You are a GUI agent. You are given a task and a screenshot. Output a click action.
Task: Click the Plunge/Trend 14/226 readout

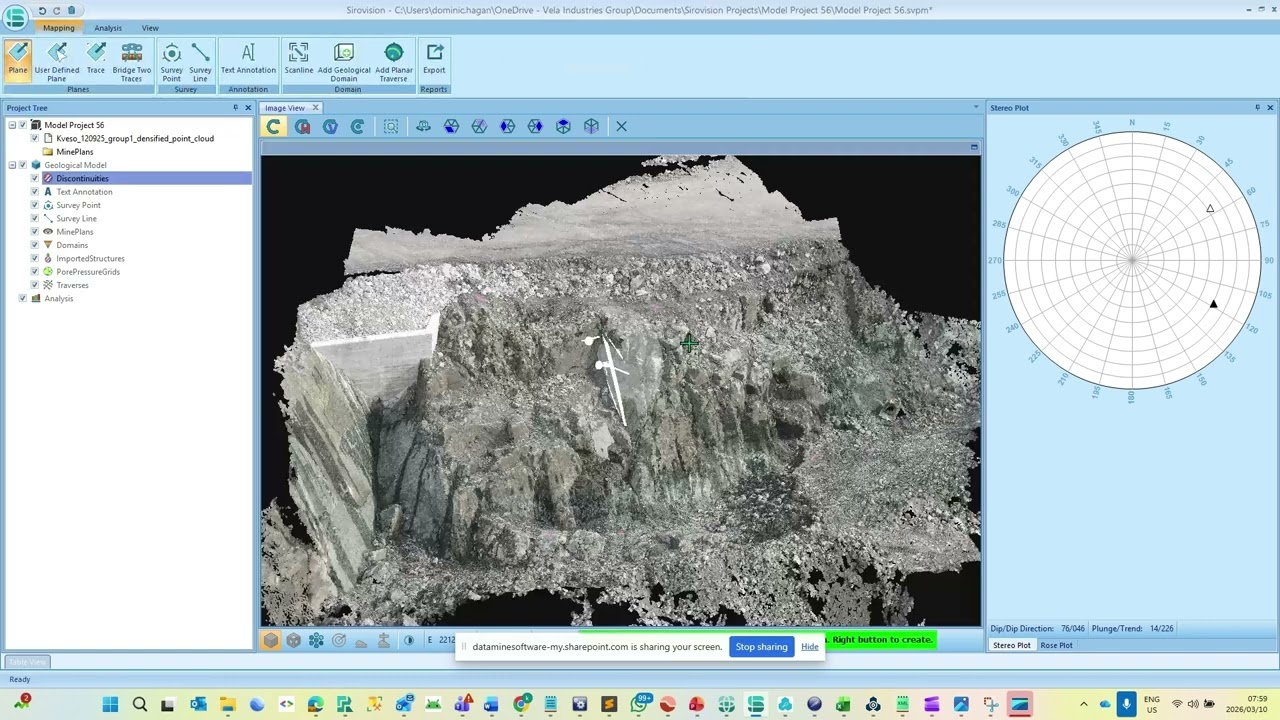[x=1133, y=628]
